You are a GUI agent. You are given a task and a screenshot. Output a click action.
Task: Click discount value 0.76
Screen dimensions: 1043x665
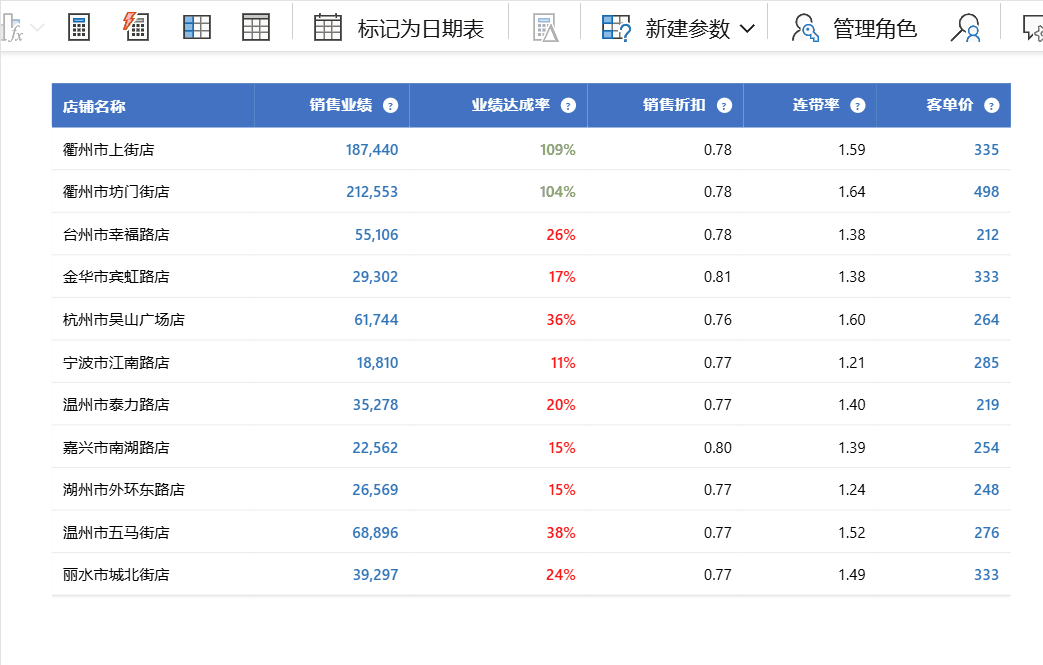coord(718,320)
